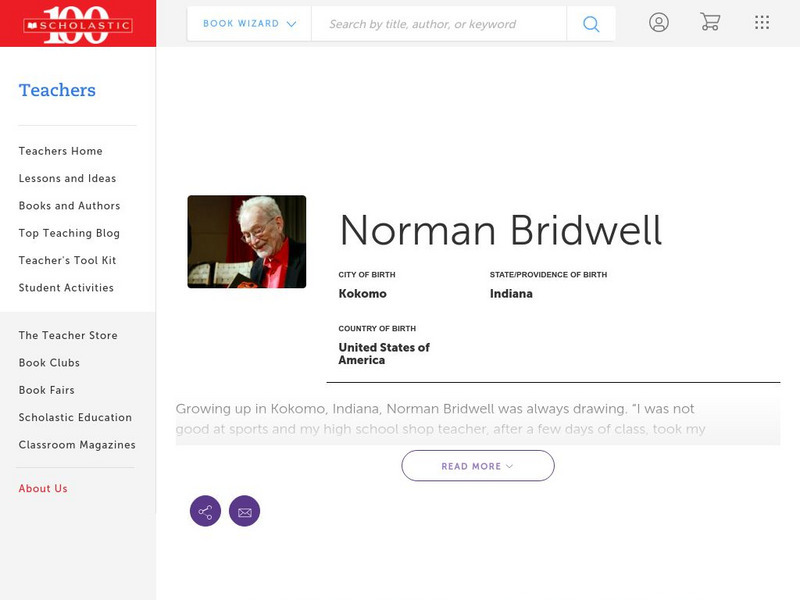The image size is (800, 600).
Task: Open the Book Clubs link
Action: (49, 363)
